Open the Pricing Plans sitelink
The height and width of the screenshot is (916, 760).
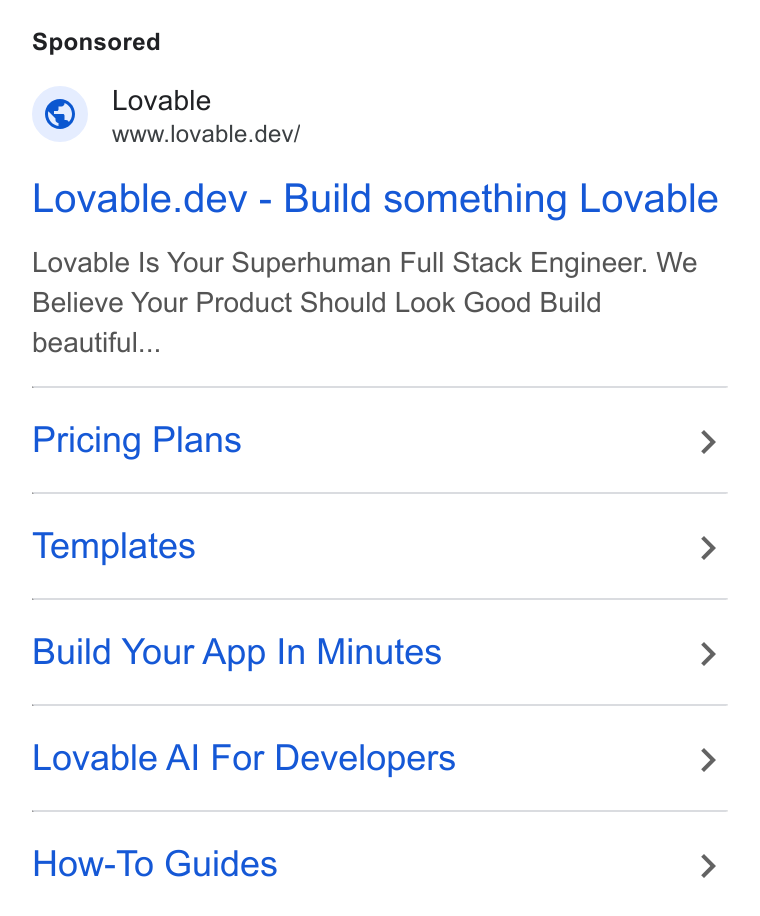(137, 440)
